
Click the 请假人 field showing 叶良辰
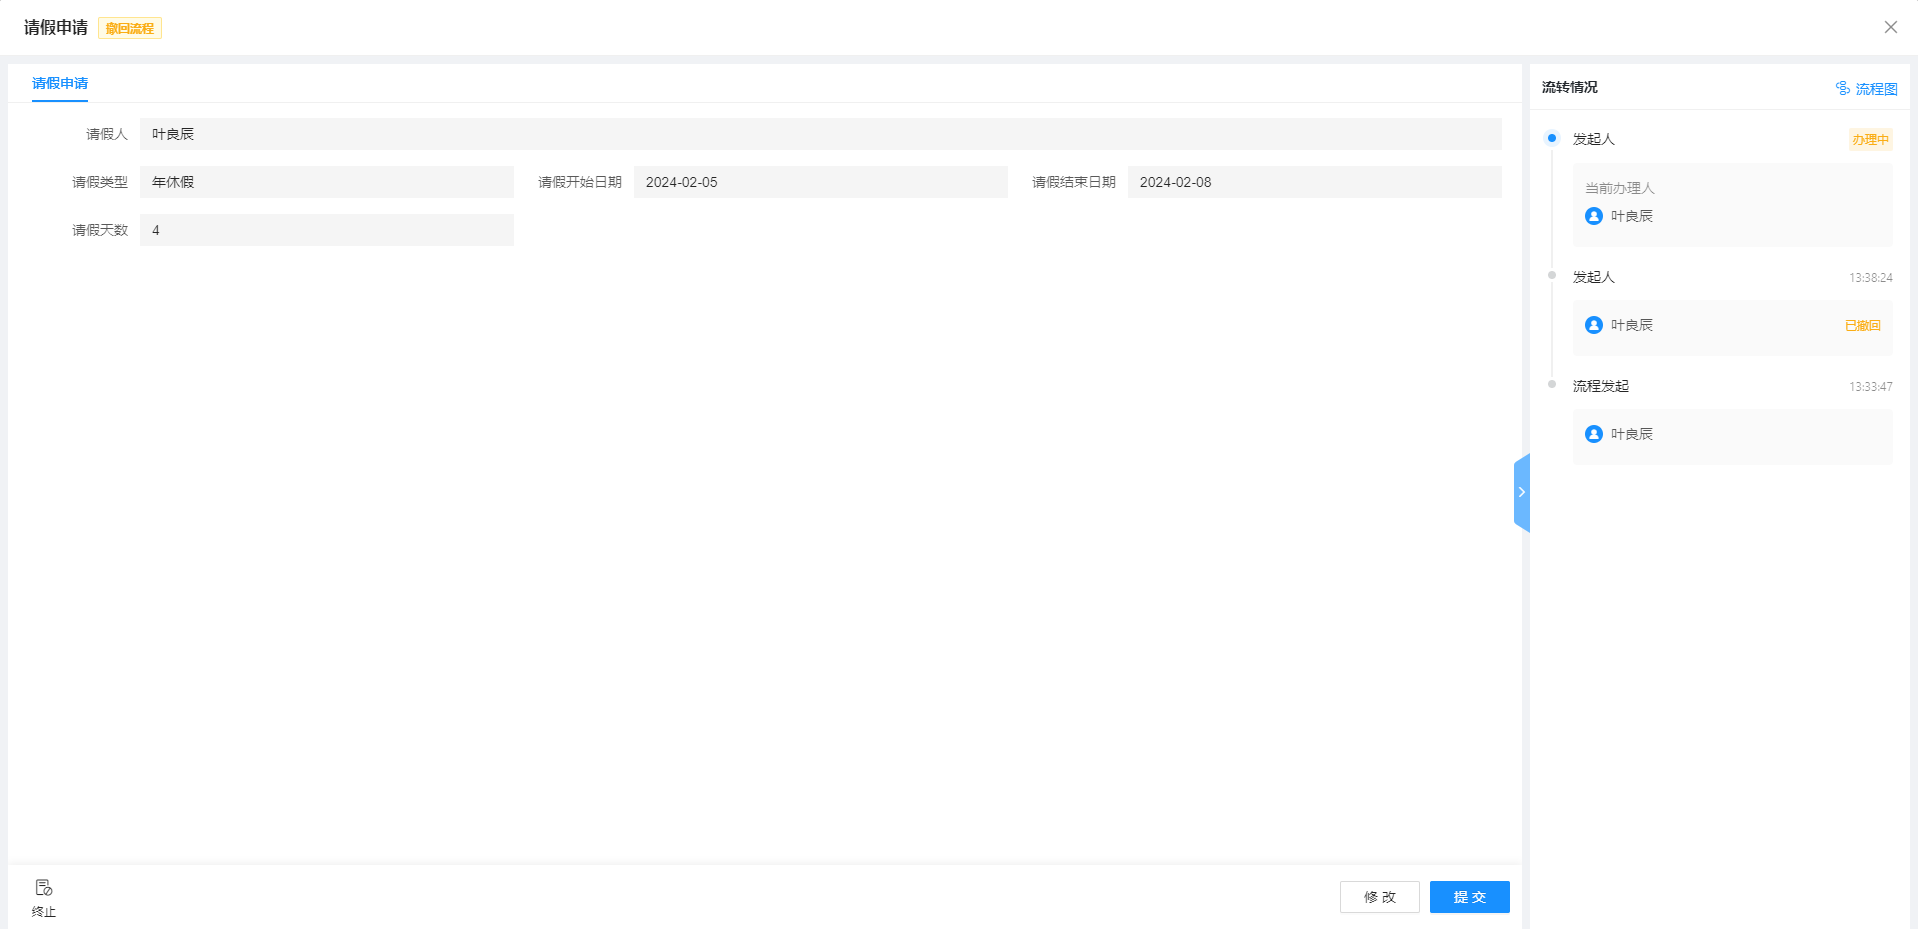click(820, 134)
